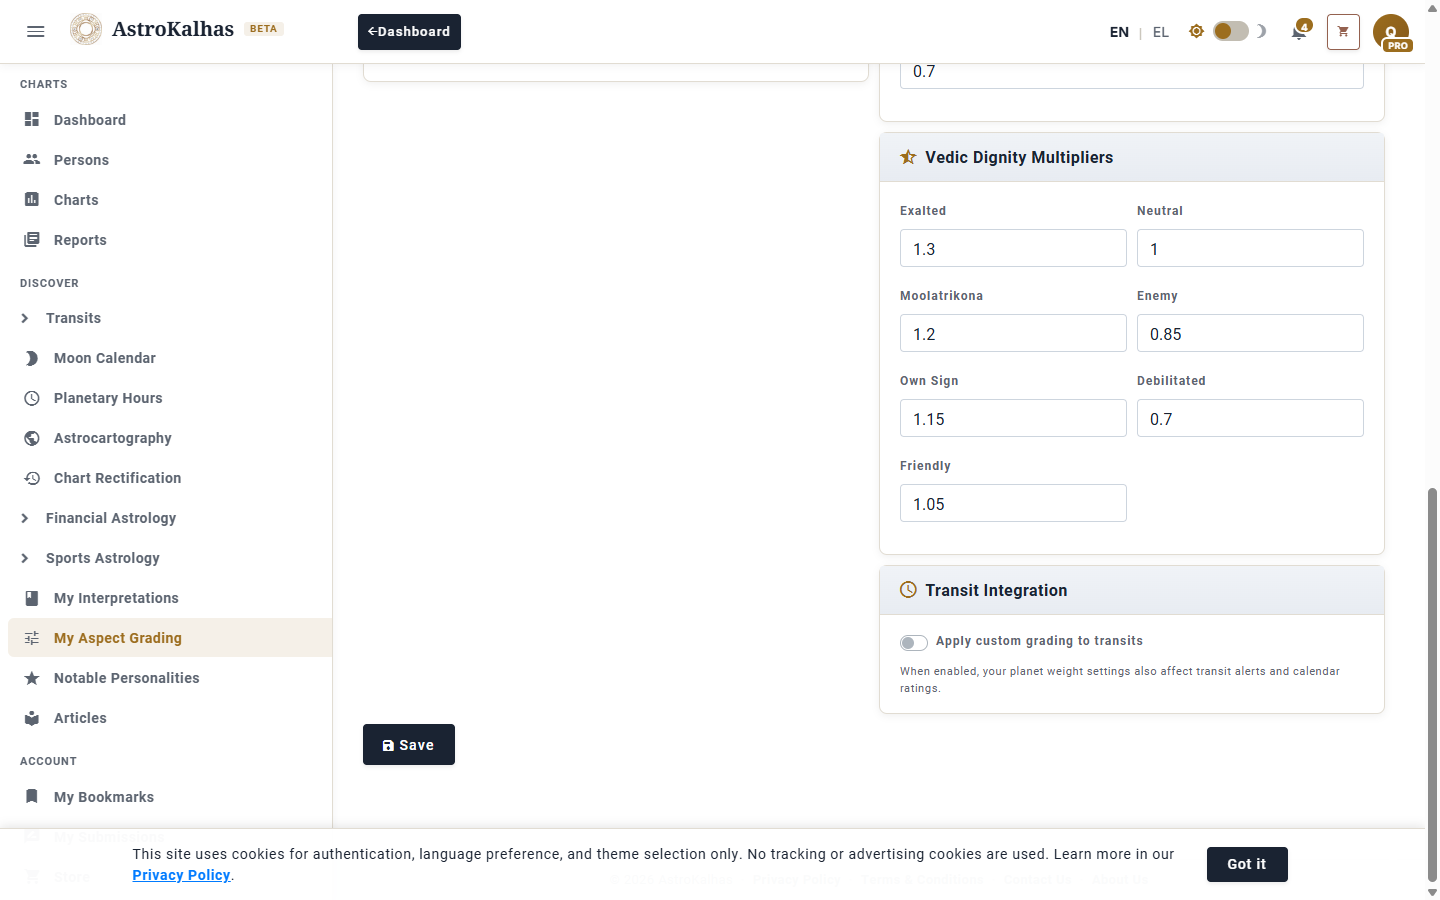
Task: Open the hamburger menu icon
Action: pyautogui.click(x=36, y=31)
